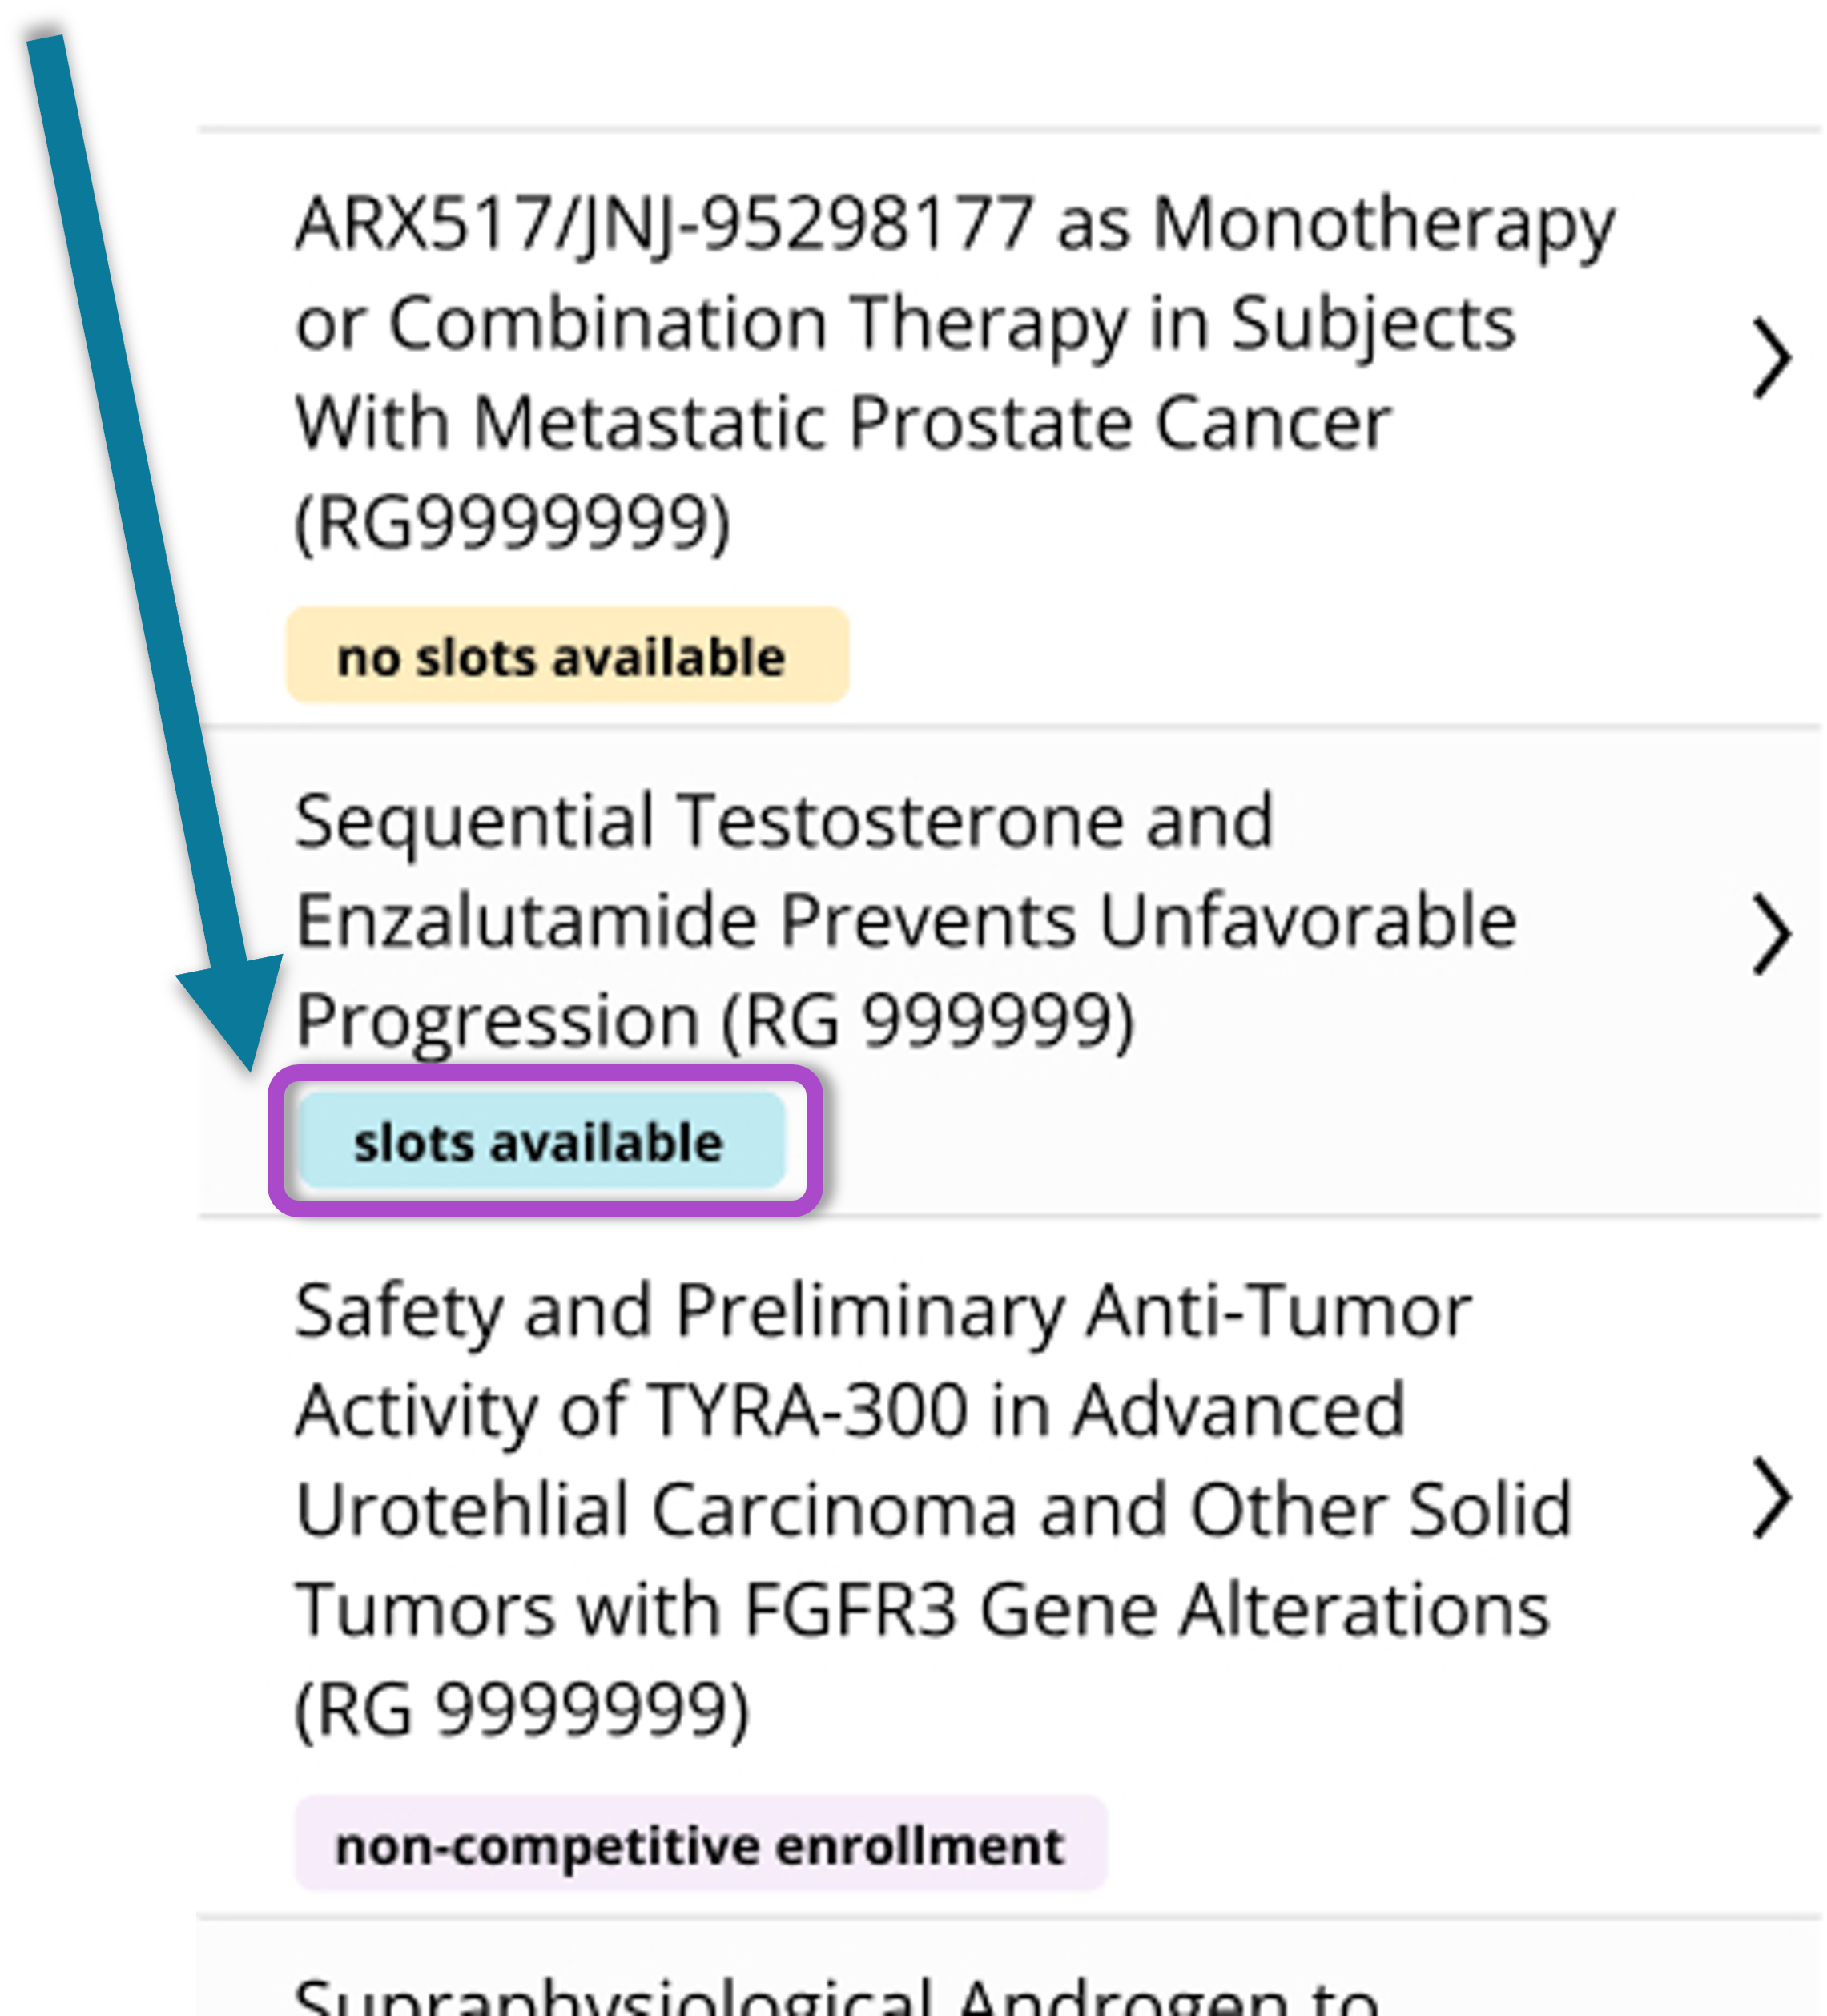Click the "Enzalutamide Prevents Unfavorable" line
The height and width of the screenshot is (2016, 1827).
tap(906, 920)
